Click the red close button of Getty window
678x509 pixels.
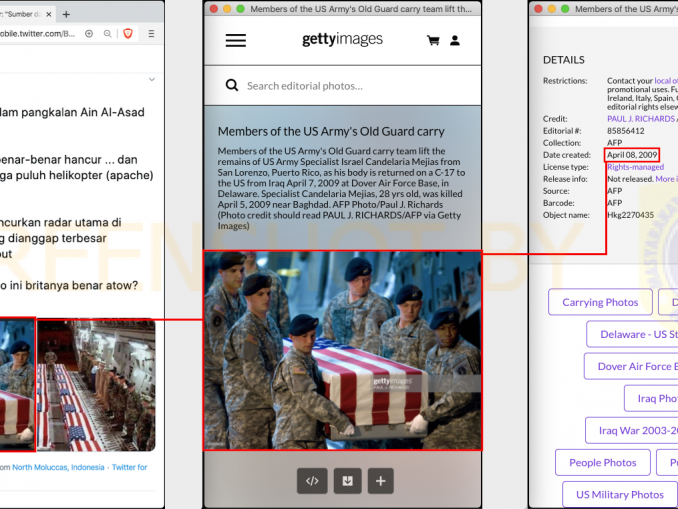[213, 9]
